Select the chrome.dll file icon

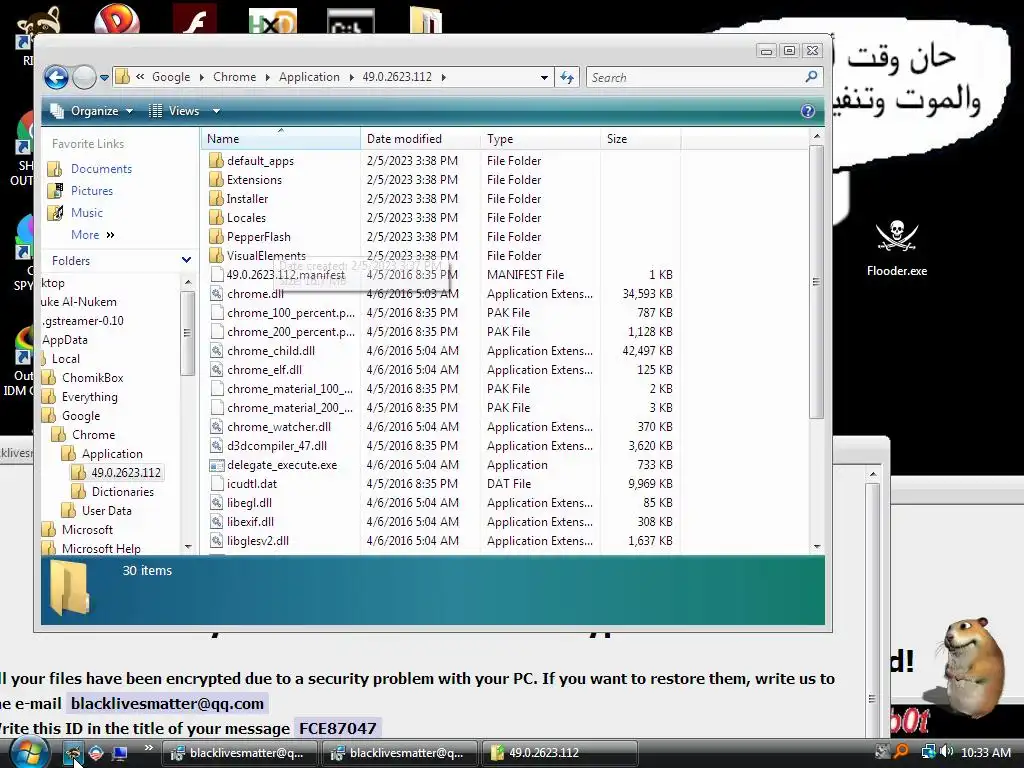click(x=216, y=294)
